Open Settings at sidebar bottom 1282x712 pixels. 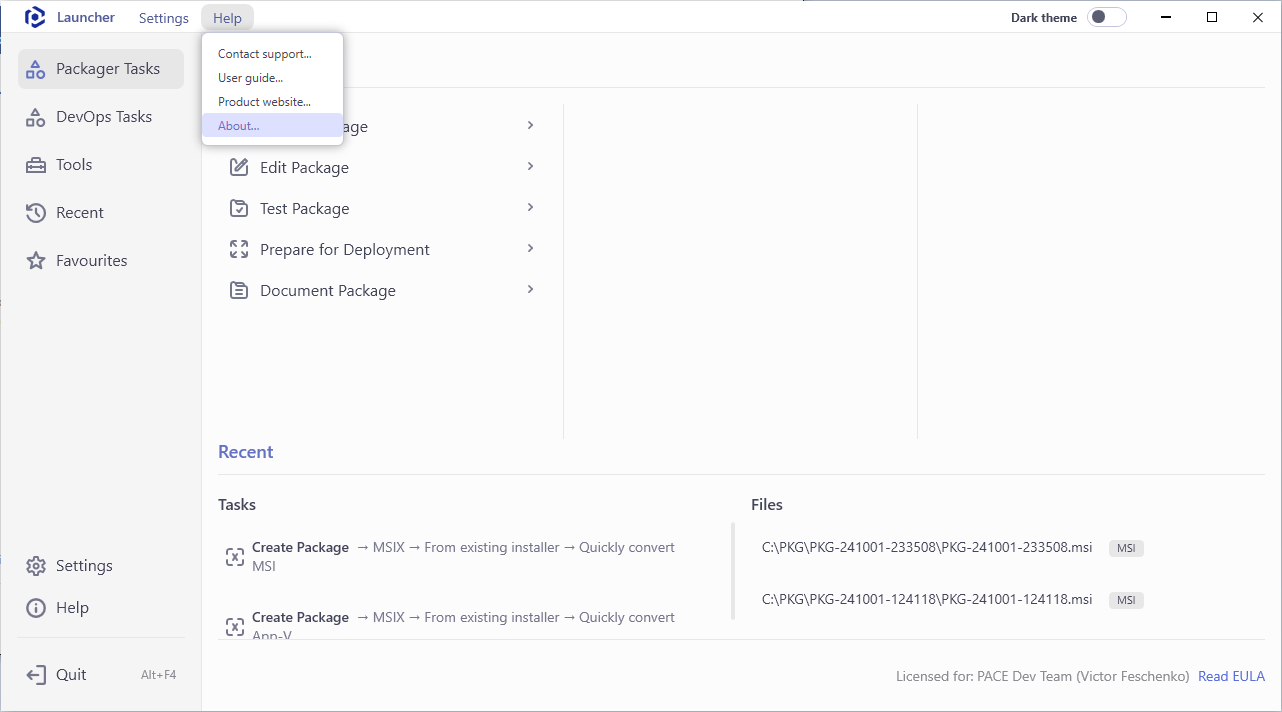[101, 566]
